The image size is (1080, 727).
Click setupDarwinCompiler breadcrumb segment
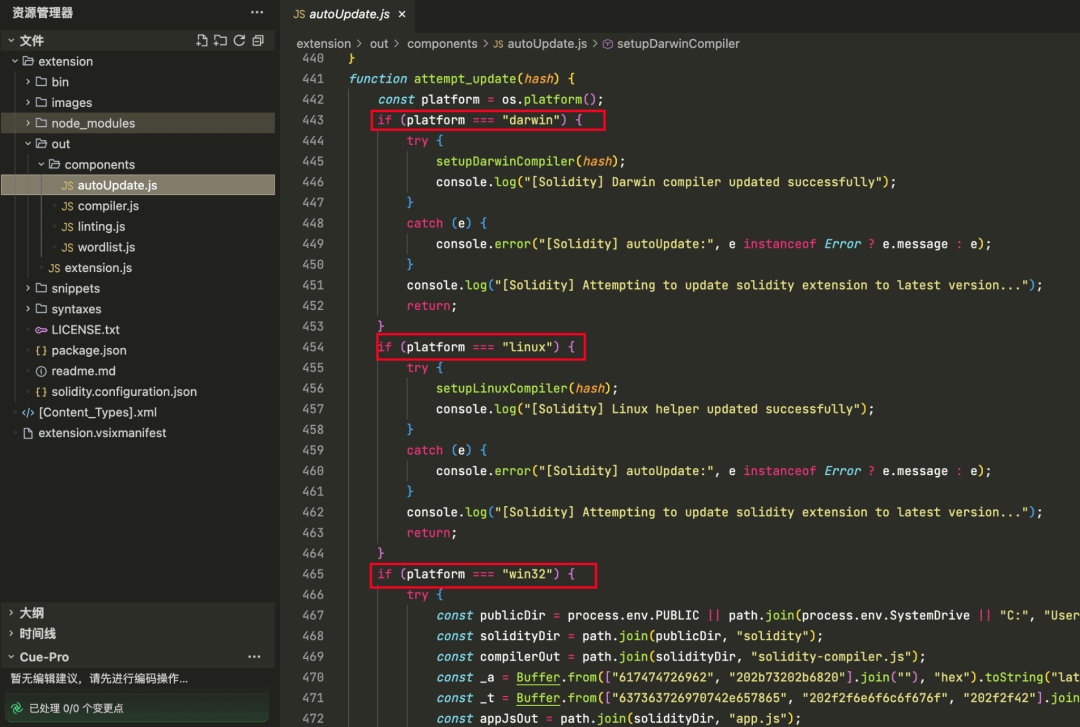(x=678, y=44)
